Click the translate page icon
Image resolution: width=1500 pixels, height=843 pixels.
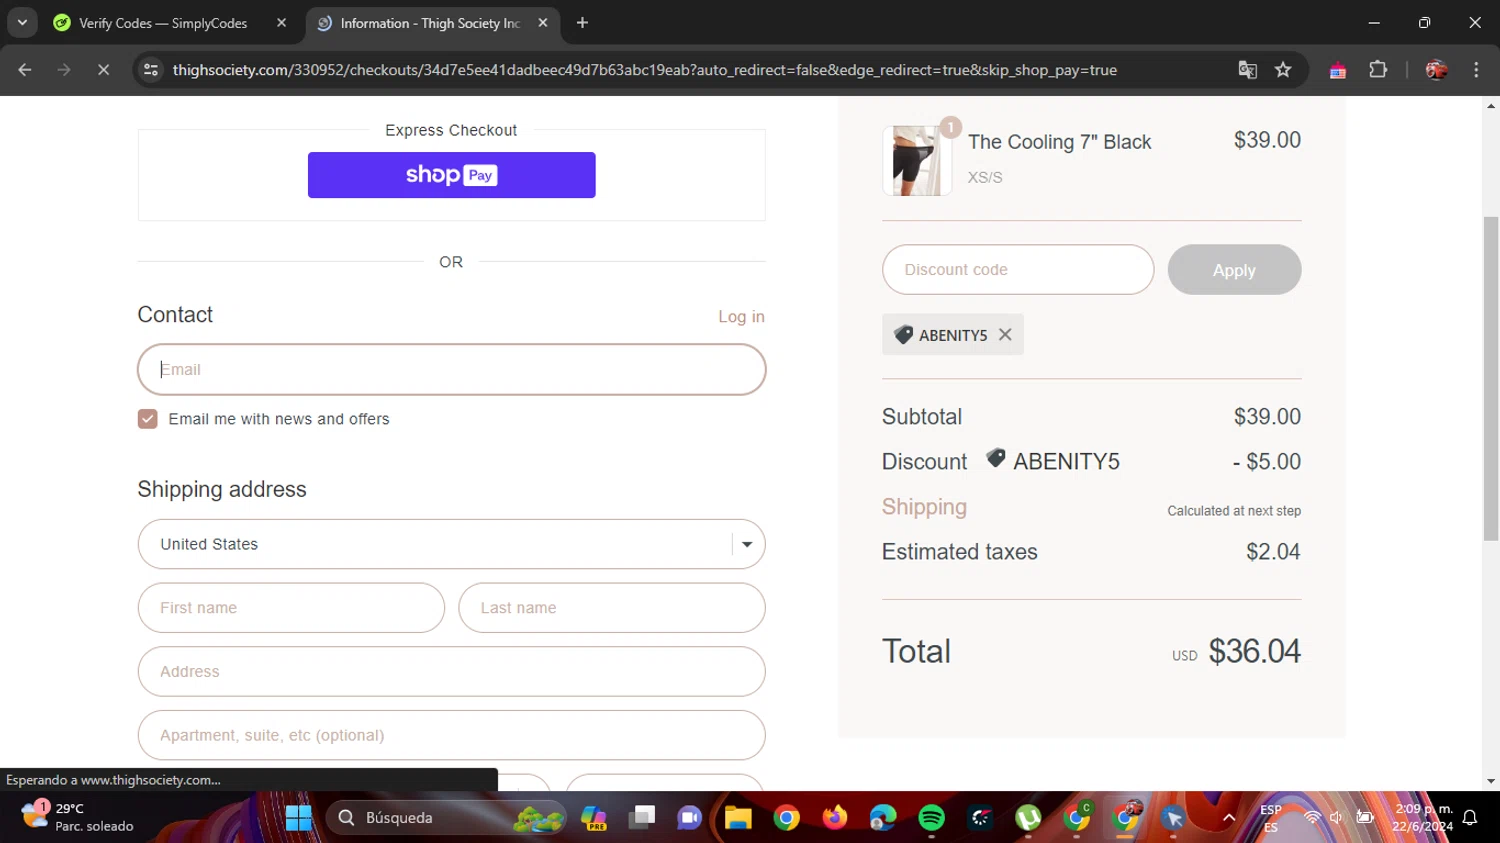[1247, 70]
